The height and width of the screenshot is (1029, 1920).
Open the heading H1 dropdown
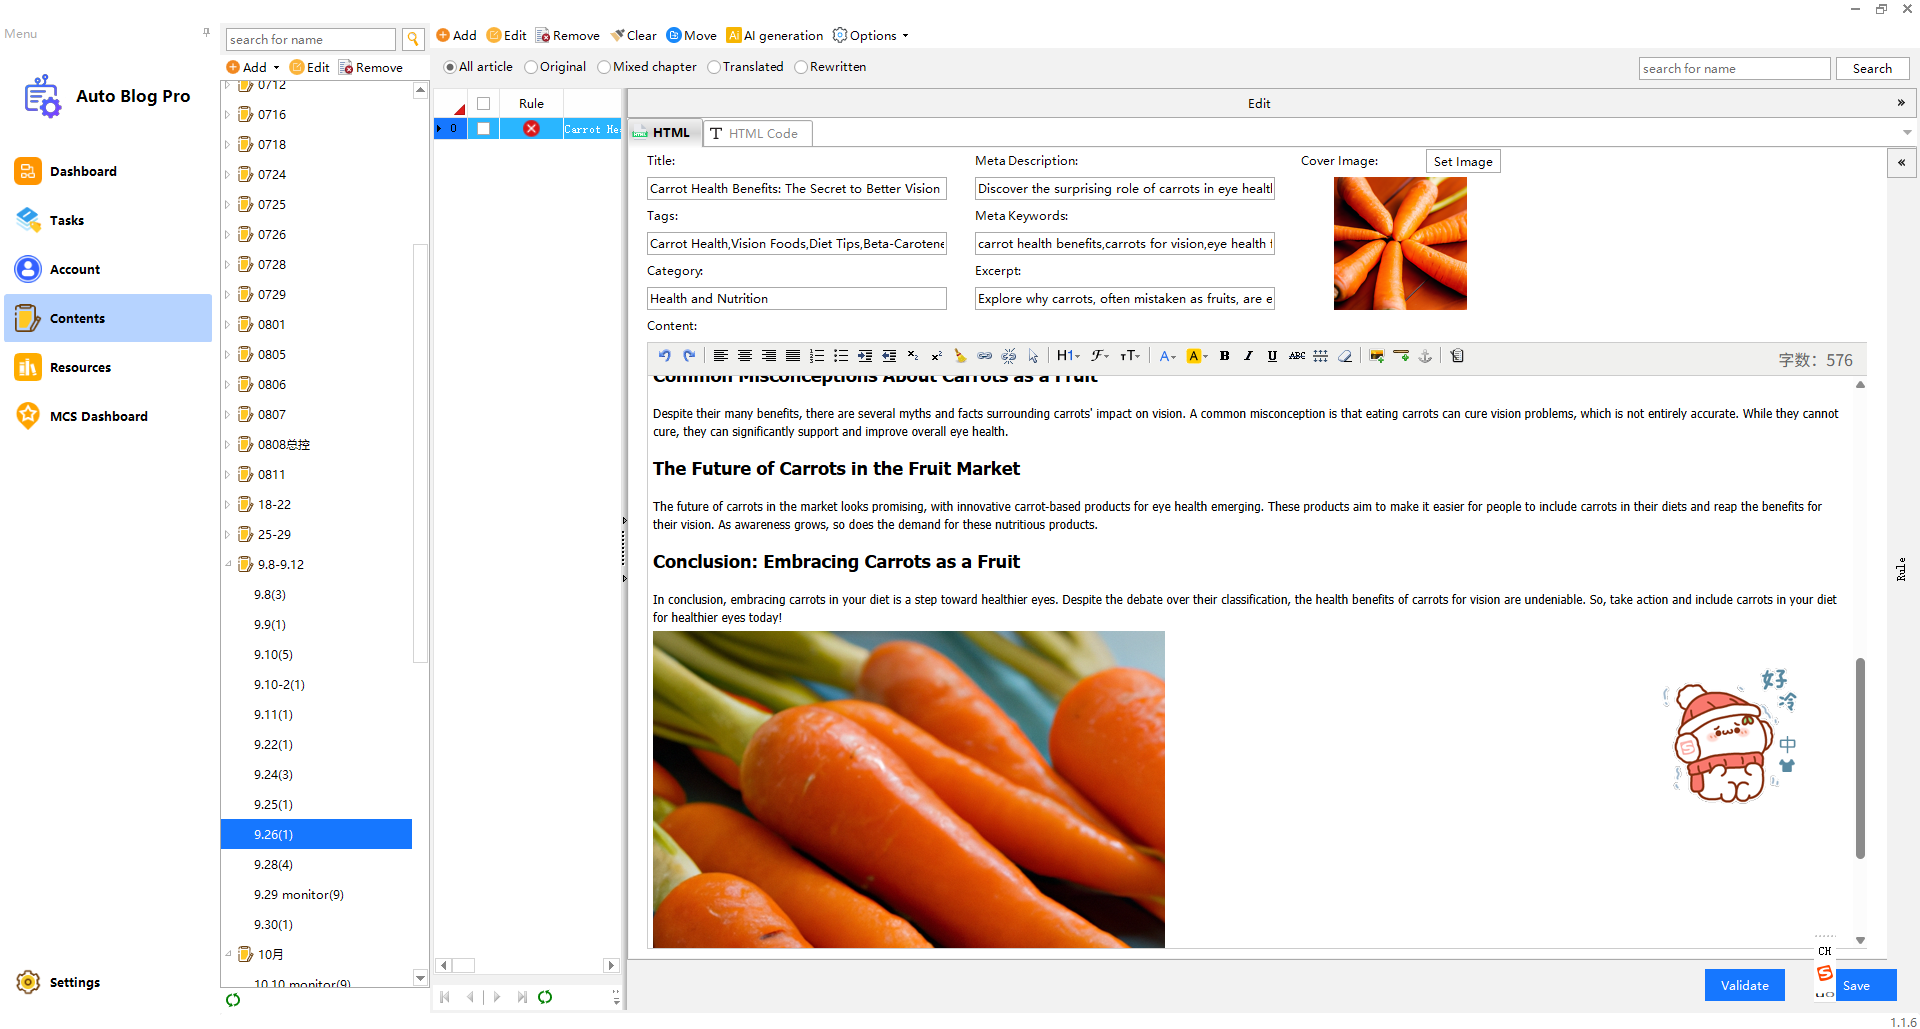tap(1068, 356)
